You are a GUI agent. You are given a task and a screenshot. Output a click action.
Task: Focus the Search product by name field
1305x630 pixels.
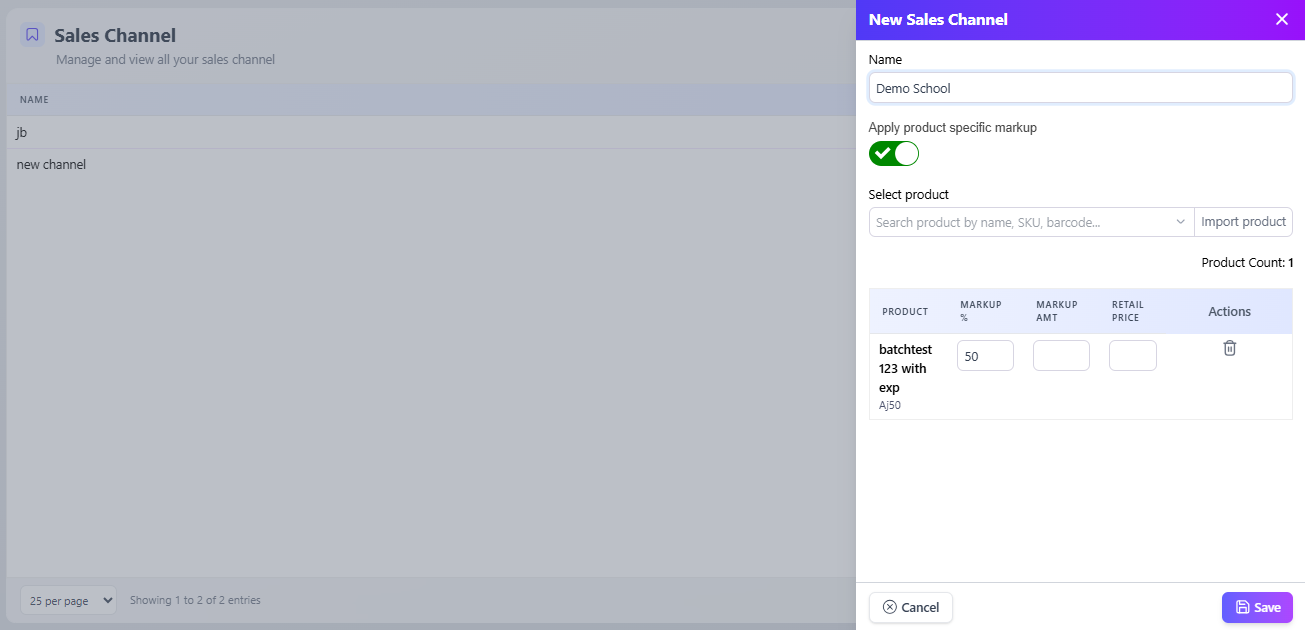point(1018,222)
